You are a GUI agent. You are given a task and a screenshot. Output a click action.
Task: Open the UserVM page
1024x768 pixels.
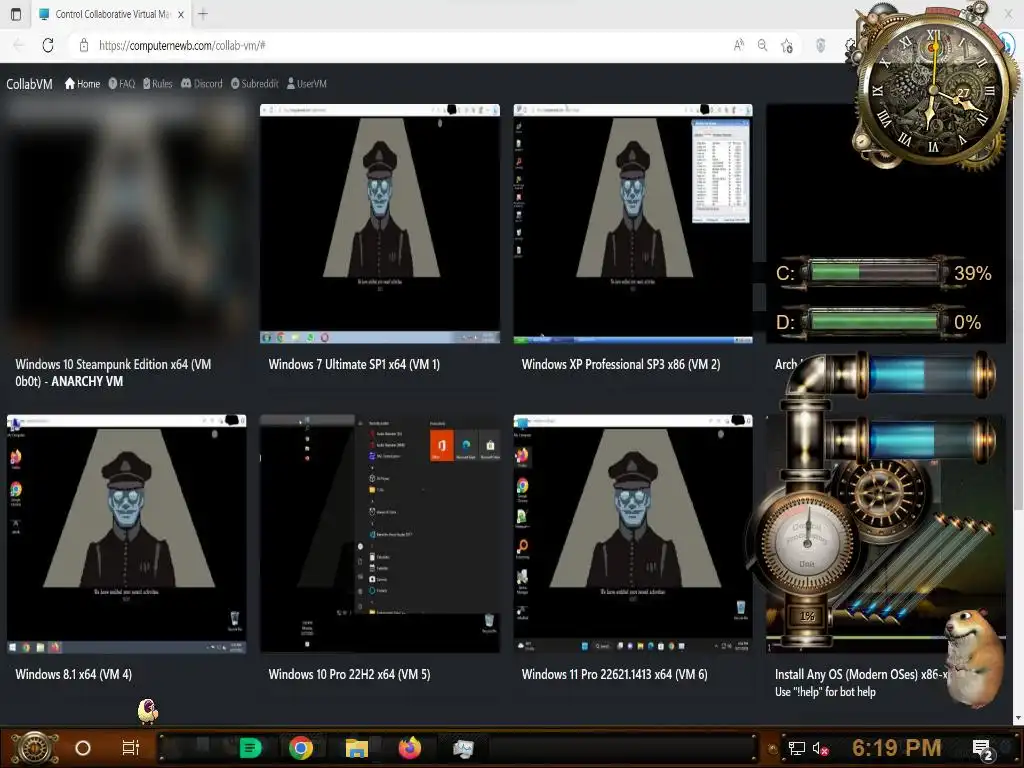306,84
